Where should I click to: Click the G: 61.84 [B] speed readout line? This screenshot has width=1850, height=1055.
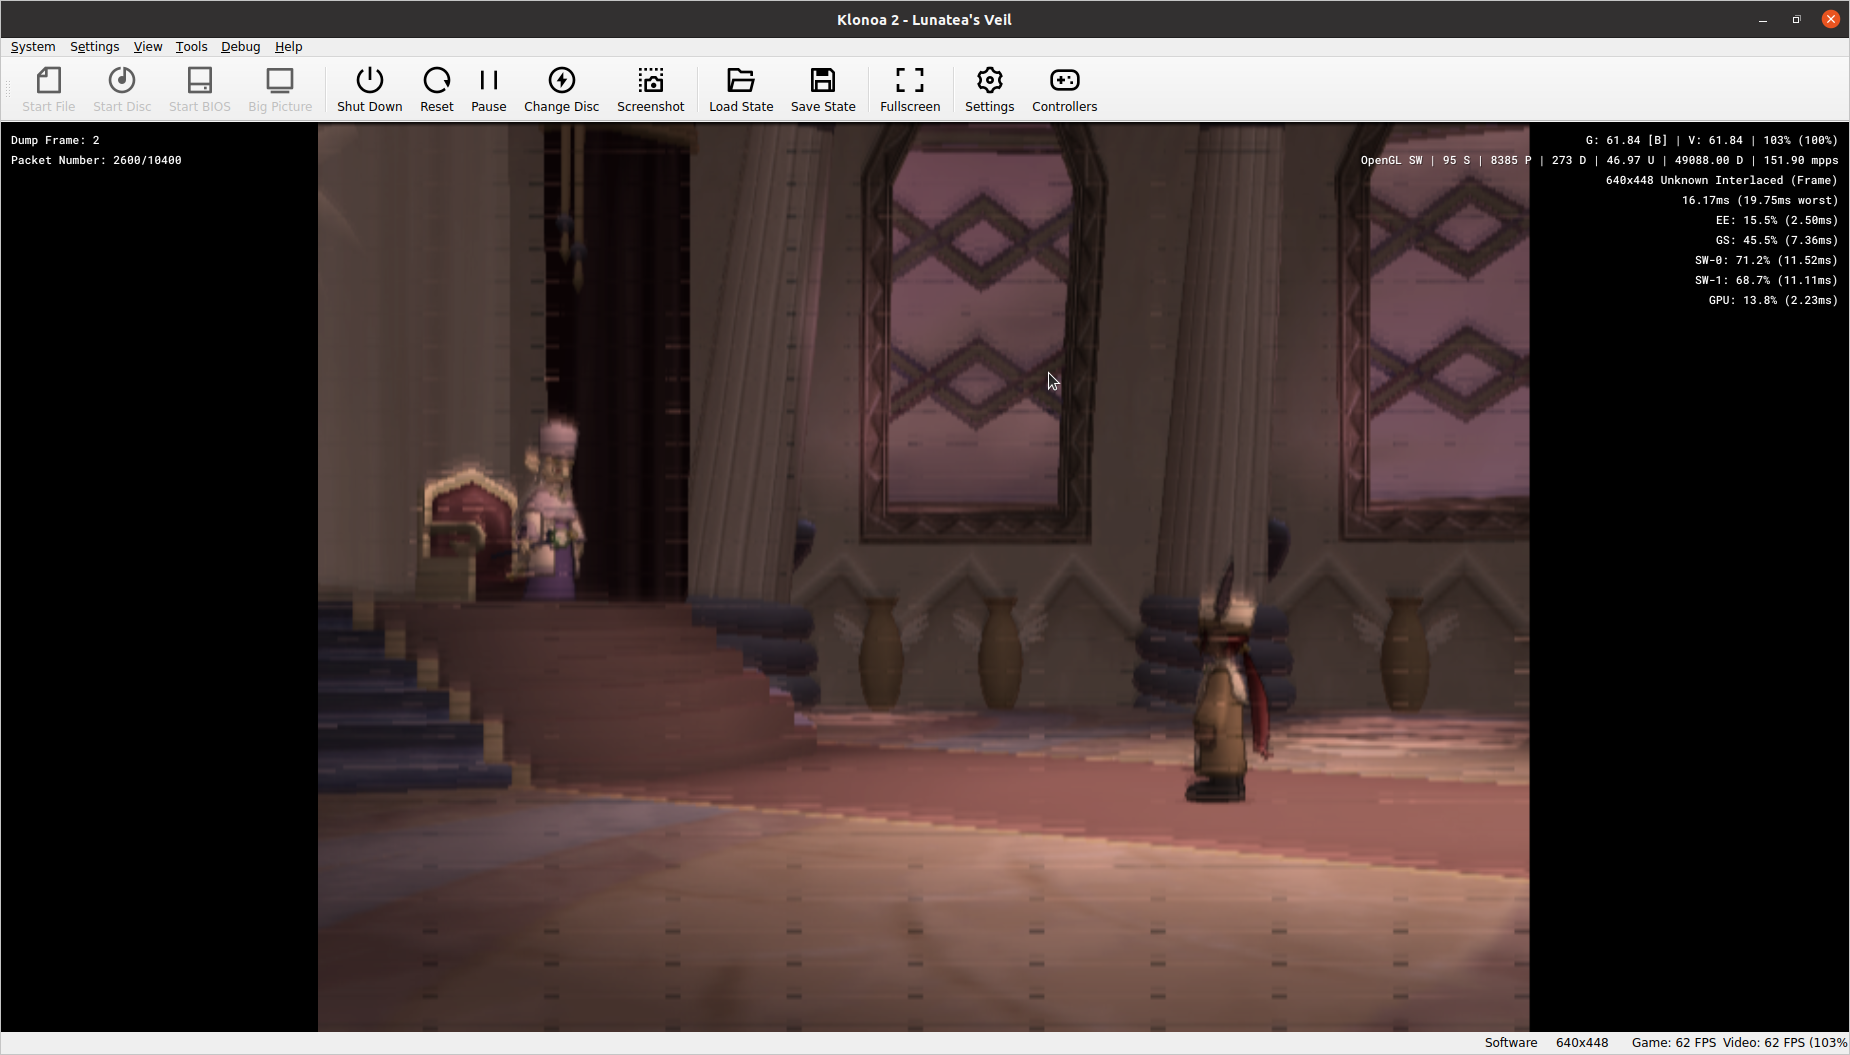tap(1712, 140)
